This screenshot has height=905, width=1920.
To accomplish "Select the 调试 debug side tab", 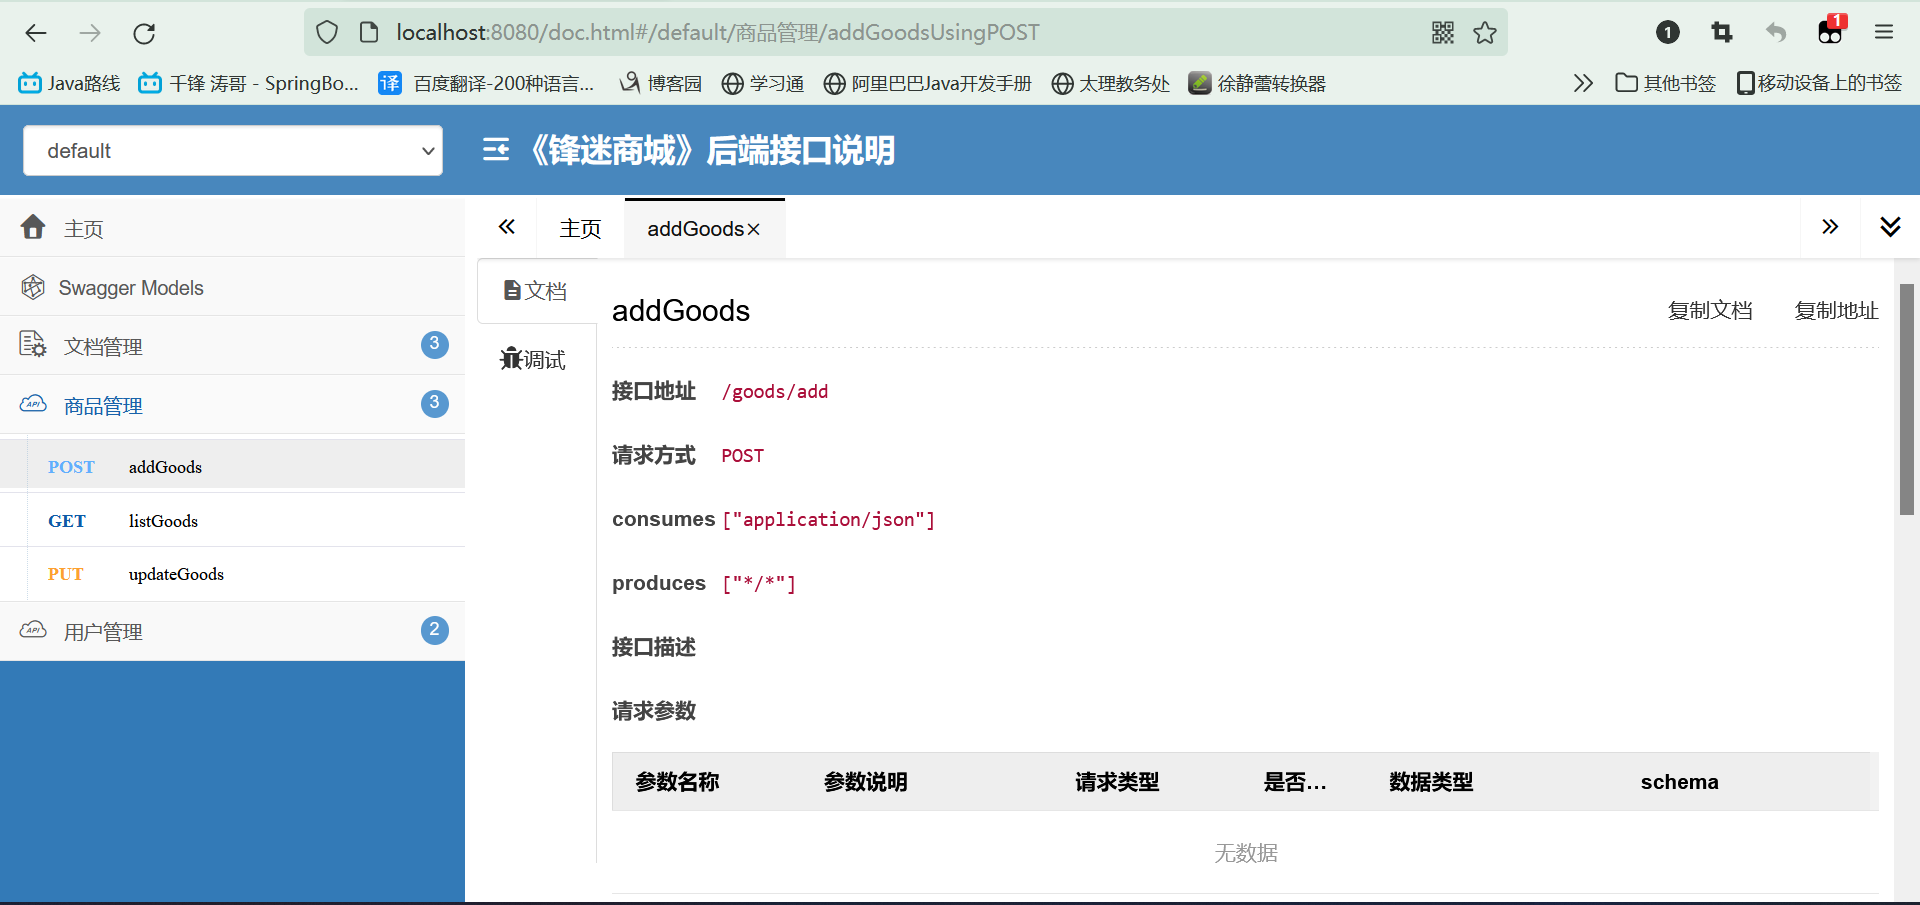I will pyautogui.click(x=533, y=359).
